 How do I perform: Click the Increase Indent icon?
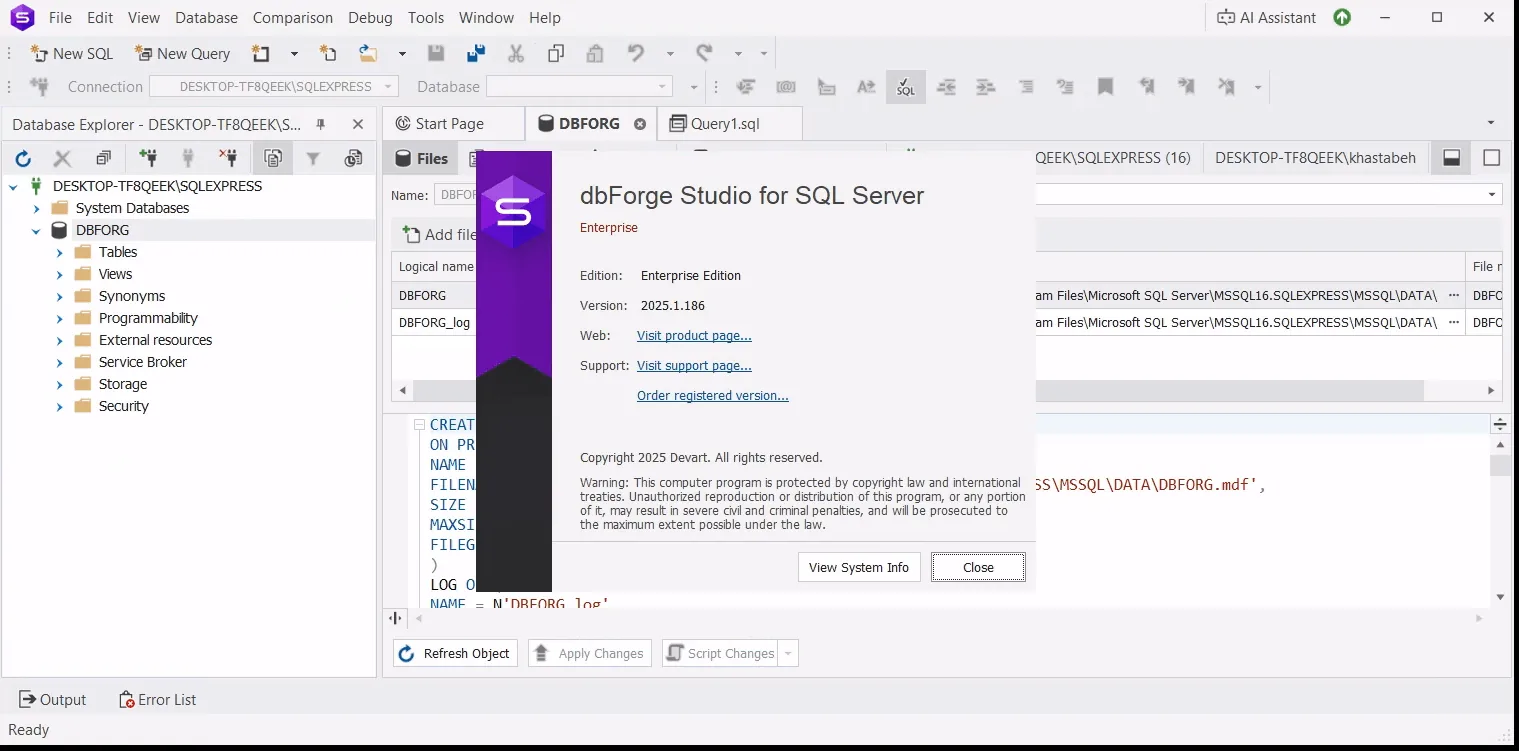986,87
